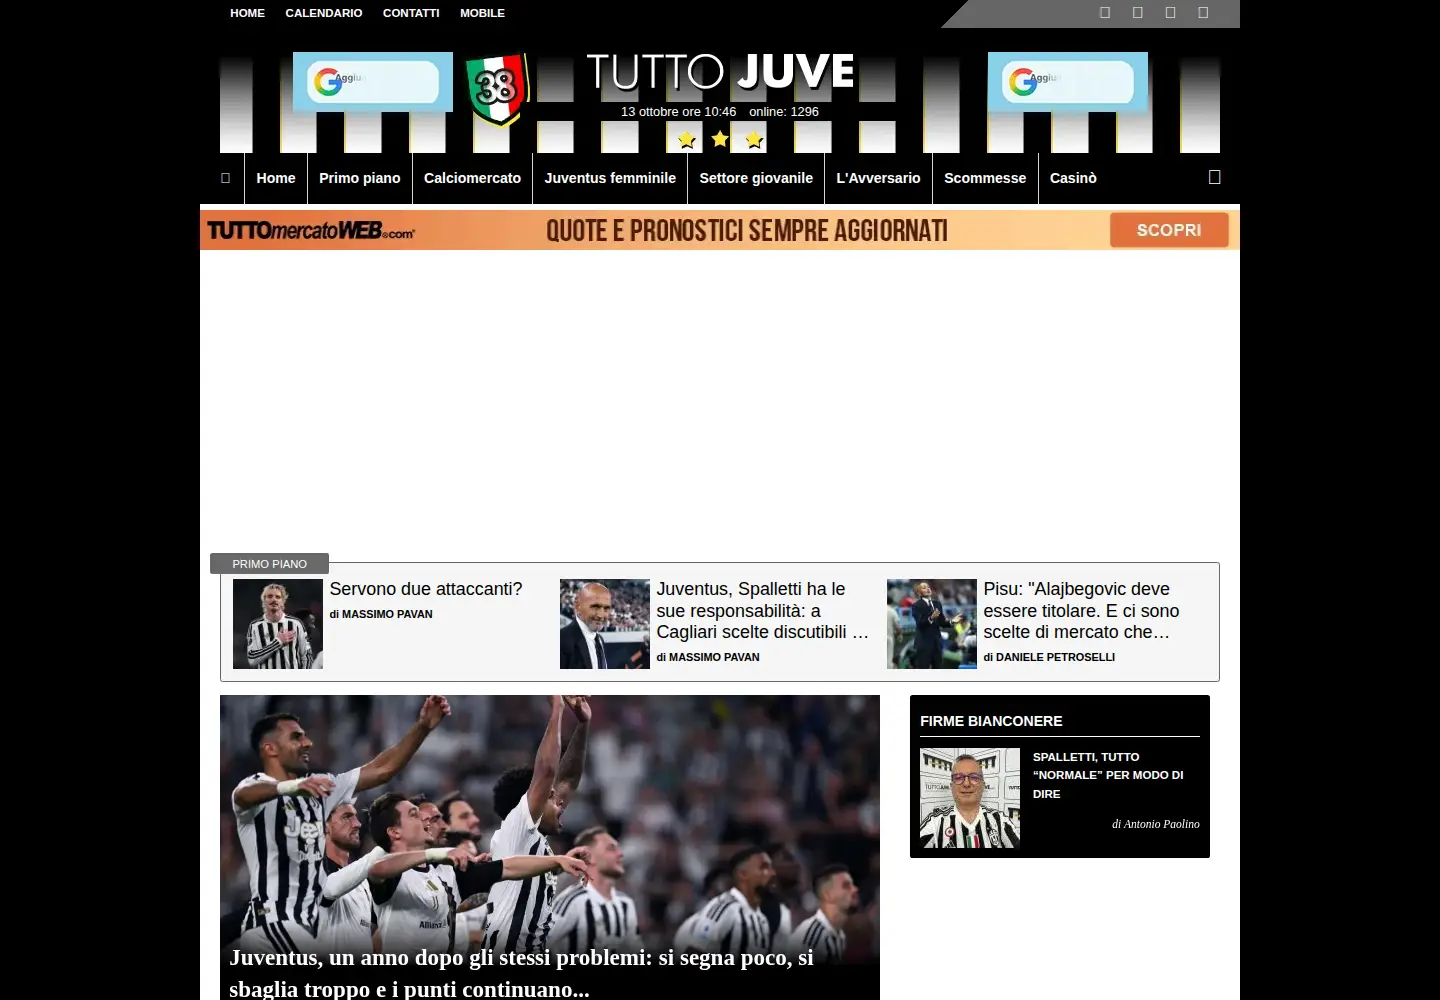Click the square icon left of Home in nav bar
The width and height of the screenshot is (1440, 1000).
[x=225, y=178]
